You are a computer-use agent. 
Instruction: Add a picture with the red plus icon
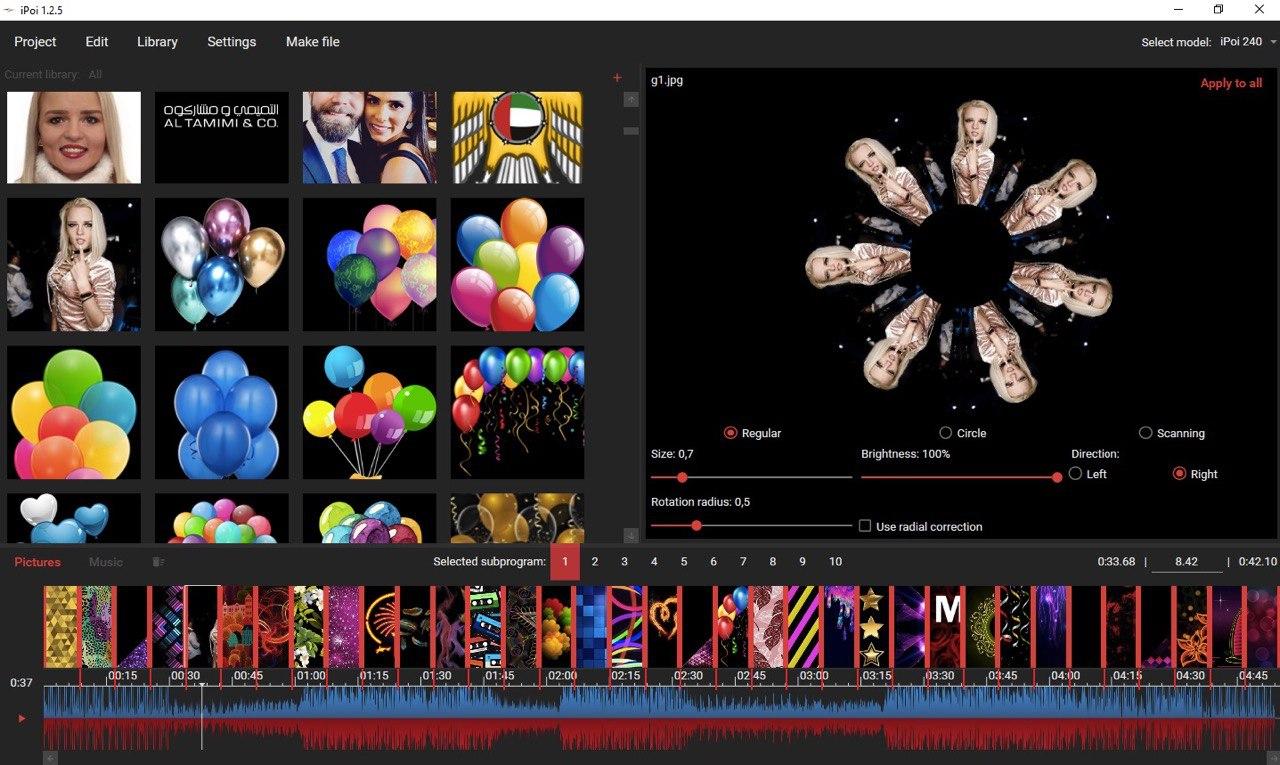click(617, 78)
